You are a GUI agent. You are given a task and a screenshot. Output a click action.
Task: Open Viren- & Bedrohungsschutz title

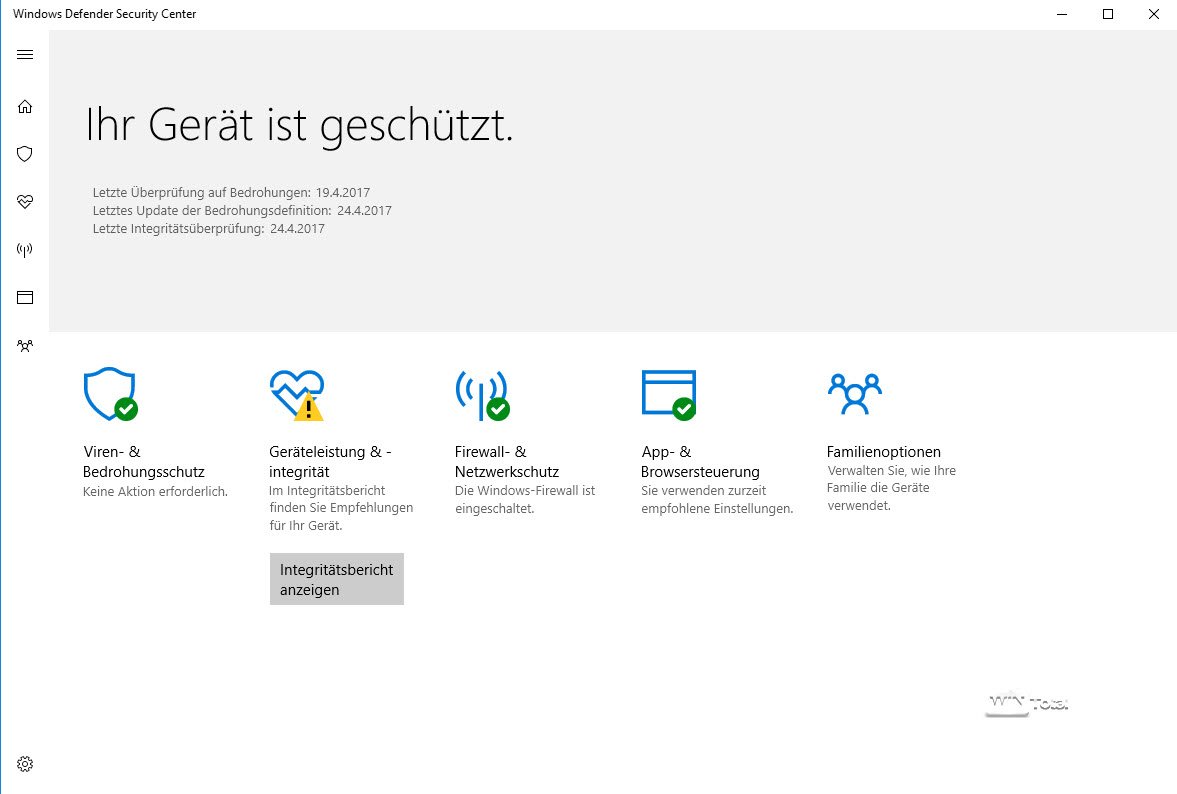coord(143,462)
